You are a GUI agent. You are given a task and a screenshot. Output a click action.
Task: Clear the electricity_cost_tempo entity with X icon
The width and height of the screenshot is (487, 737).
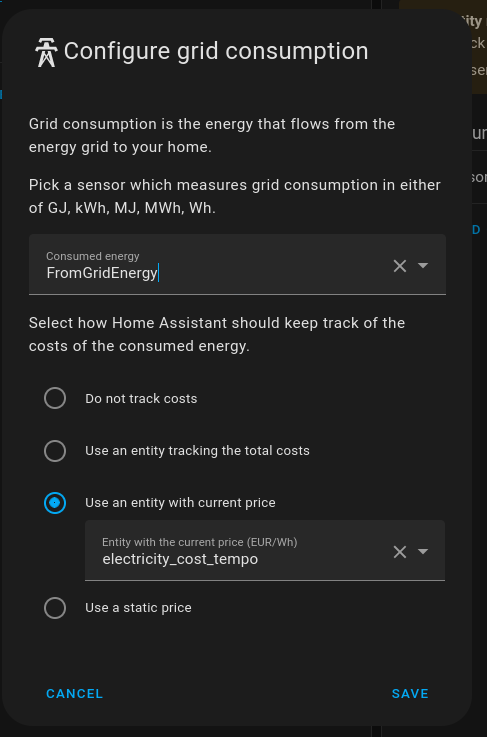point(400,552)
